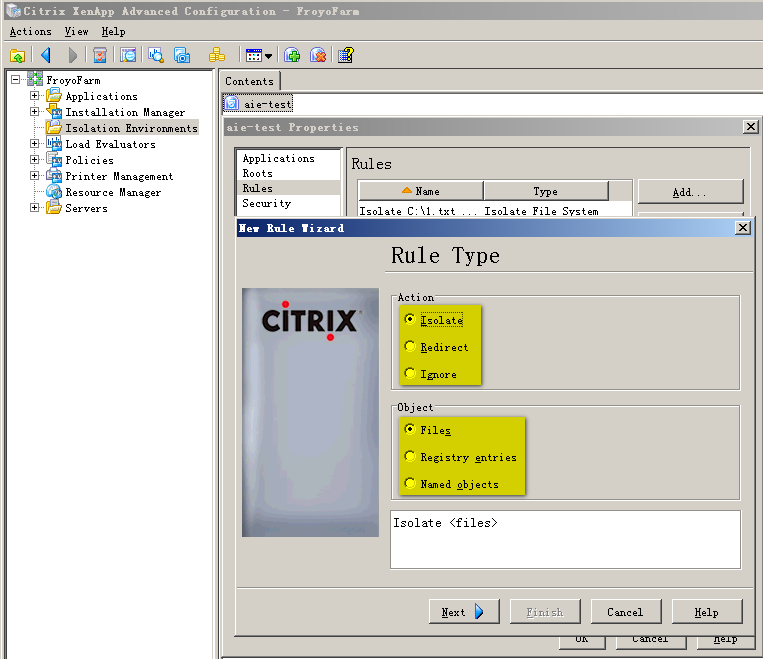Click the delete isolation environment red-X icon
The height and width of the screenshot is (659, 763).
pyautogui.click(x=318, y=55)
